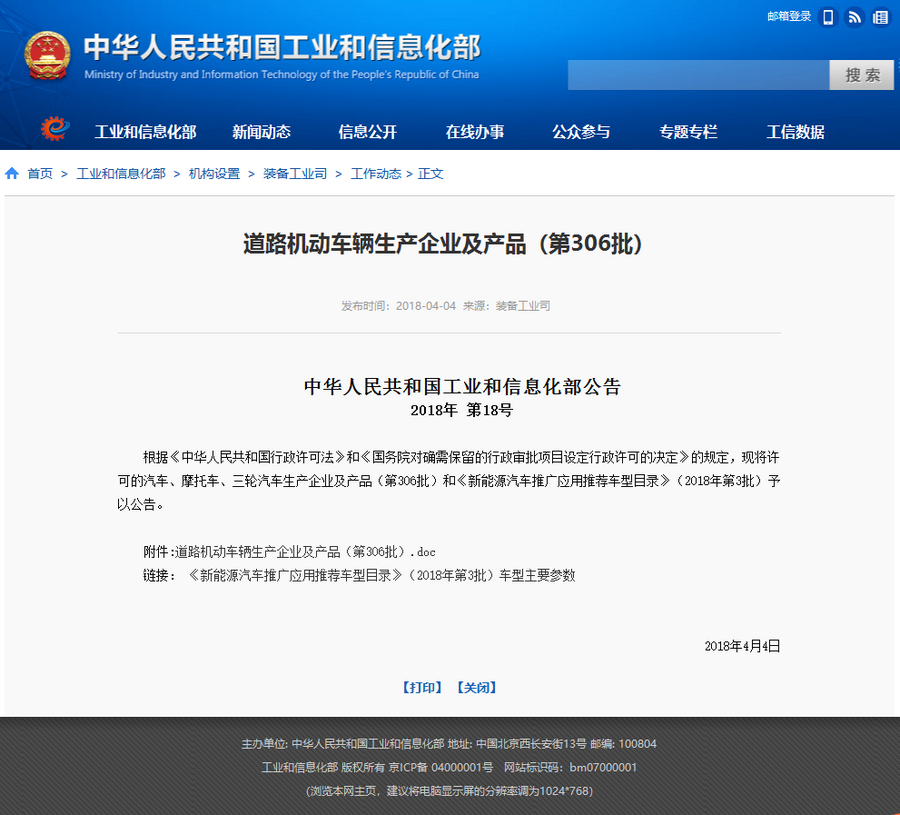Click the article title 道路机动车辆生产企业及产品（第306批）
This screenshot has height=815, width=900.
(443, 244)
